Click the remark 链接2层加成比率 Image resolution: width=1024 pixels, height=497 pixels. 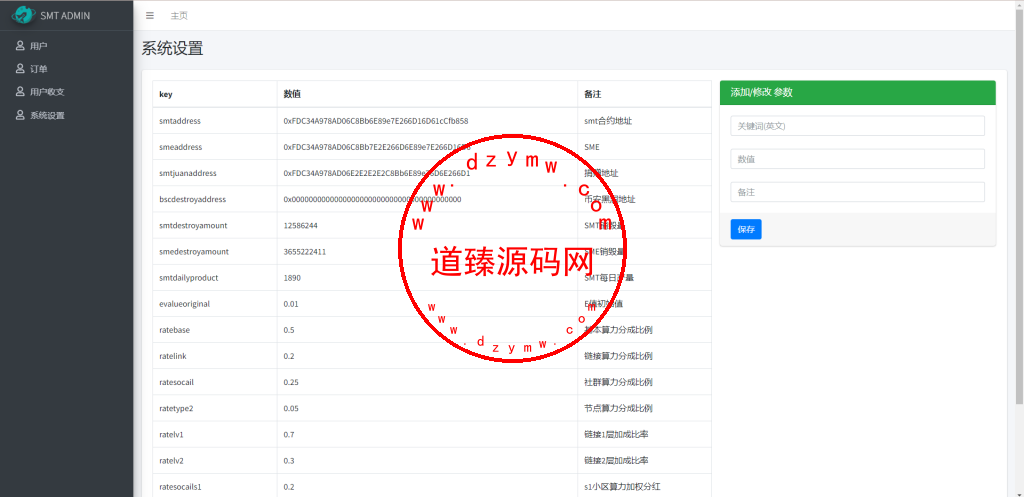click(616, 460)
